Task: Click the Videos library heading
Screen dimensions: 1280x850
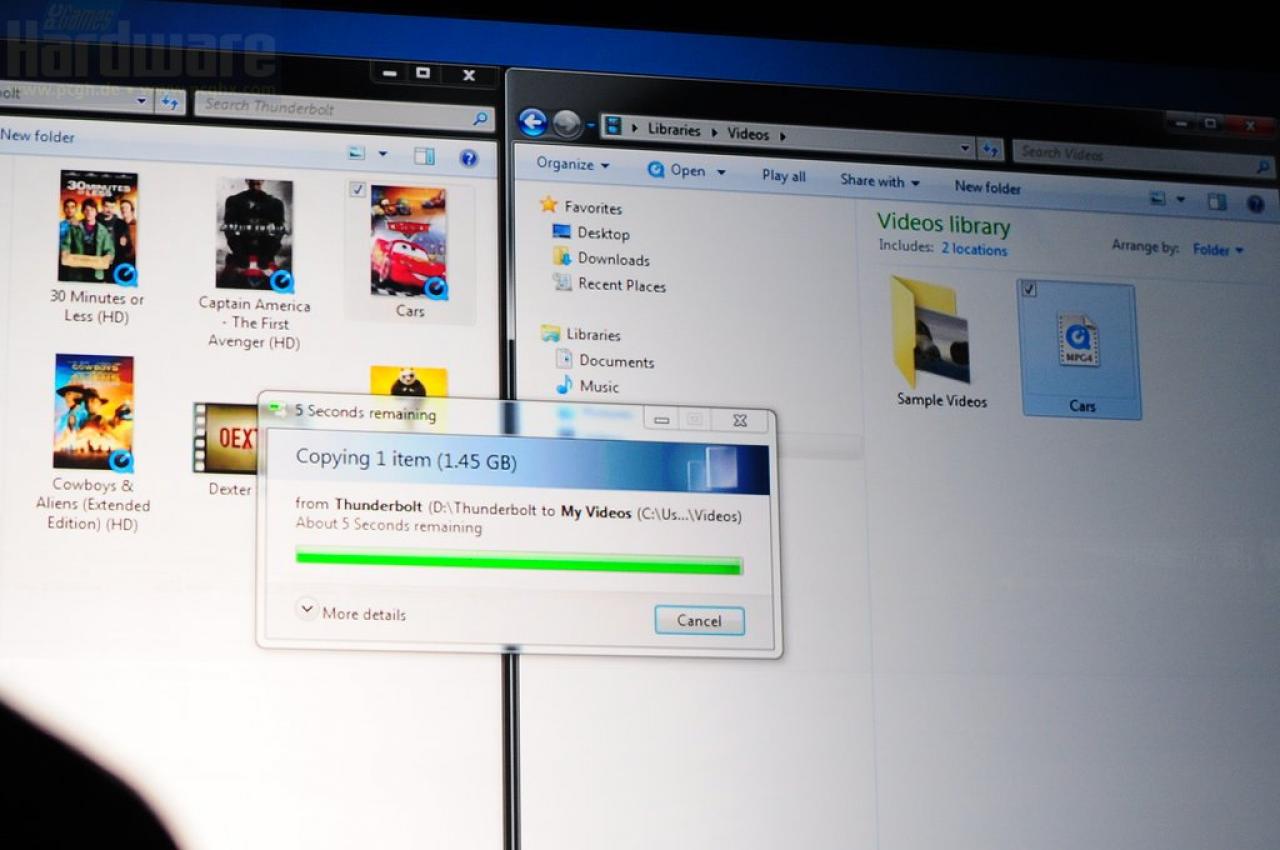Action: pyautogui.click(x=943, y=224)
